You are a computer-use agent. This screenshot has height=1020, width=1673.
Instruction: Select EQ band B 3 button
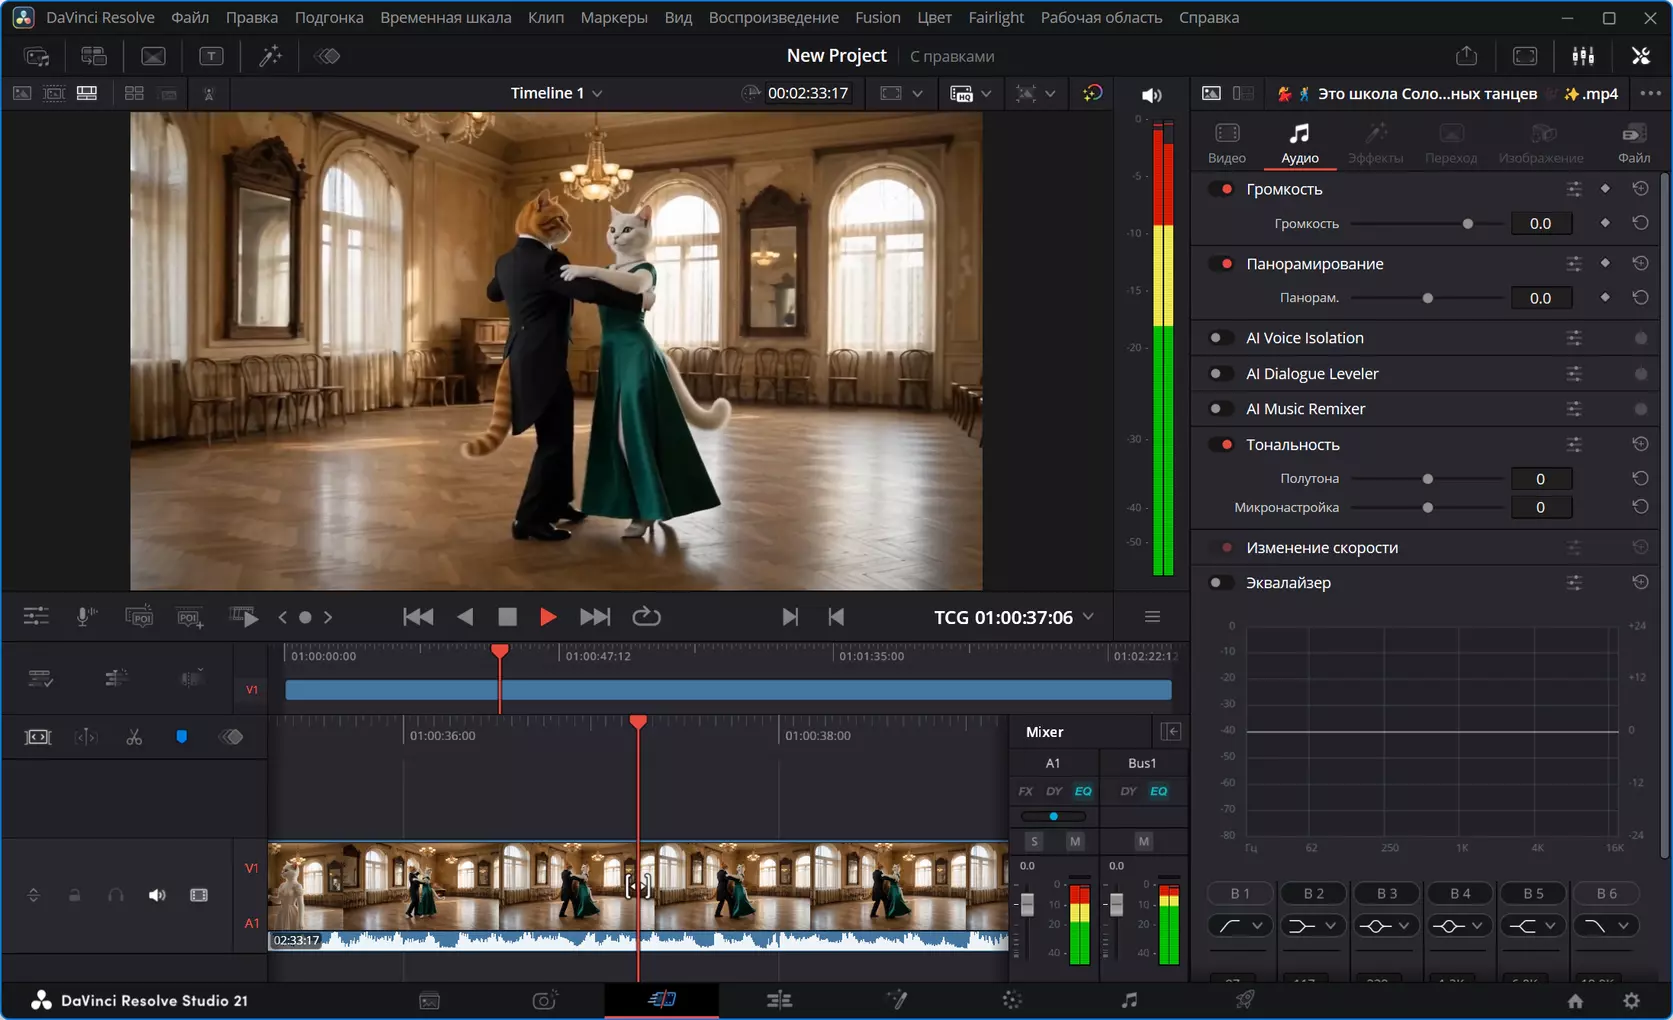point(1387,893)
